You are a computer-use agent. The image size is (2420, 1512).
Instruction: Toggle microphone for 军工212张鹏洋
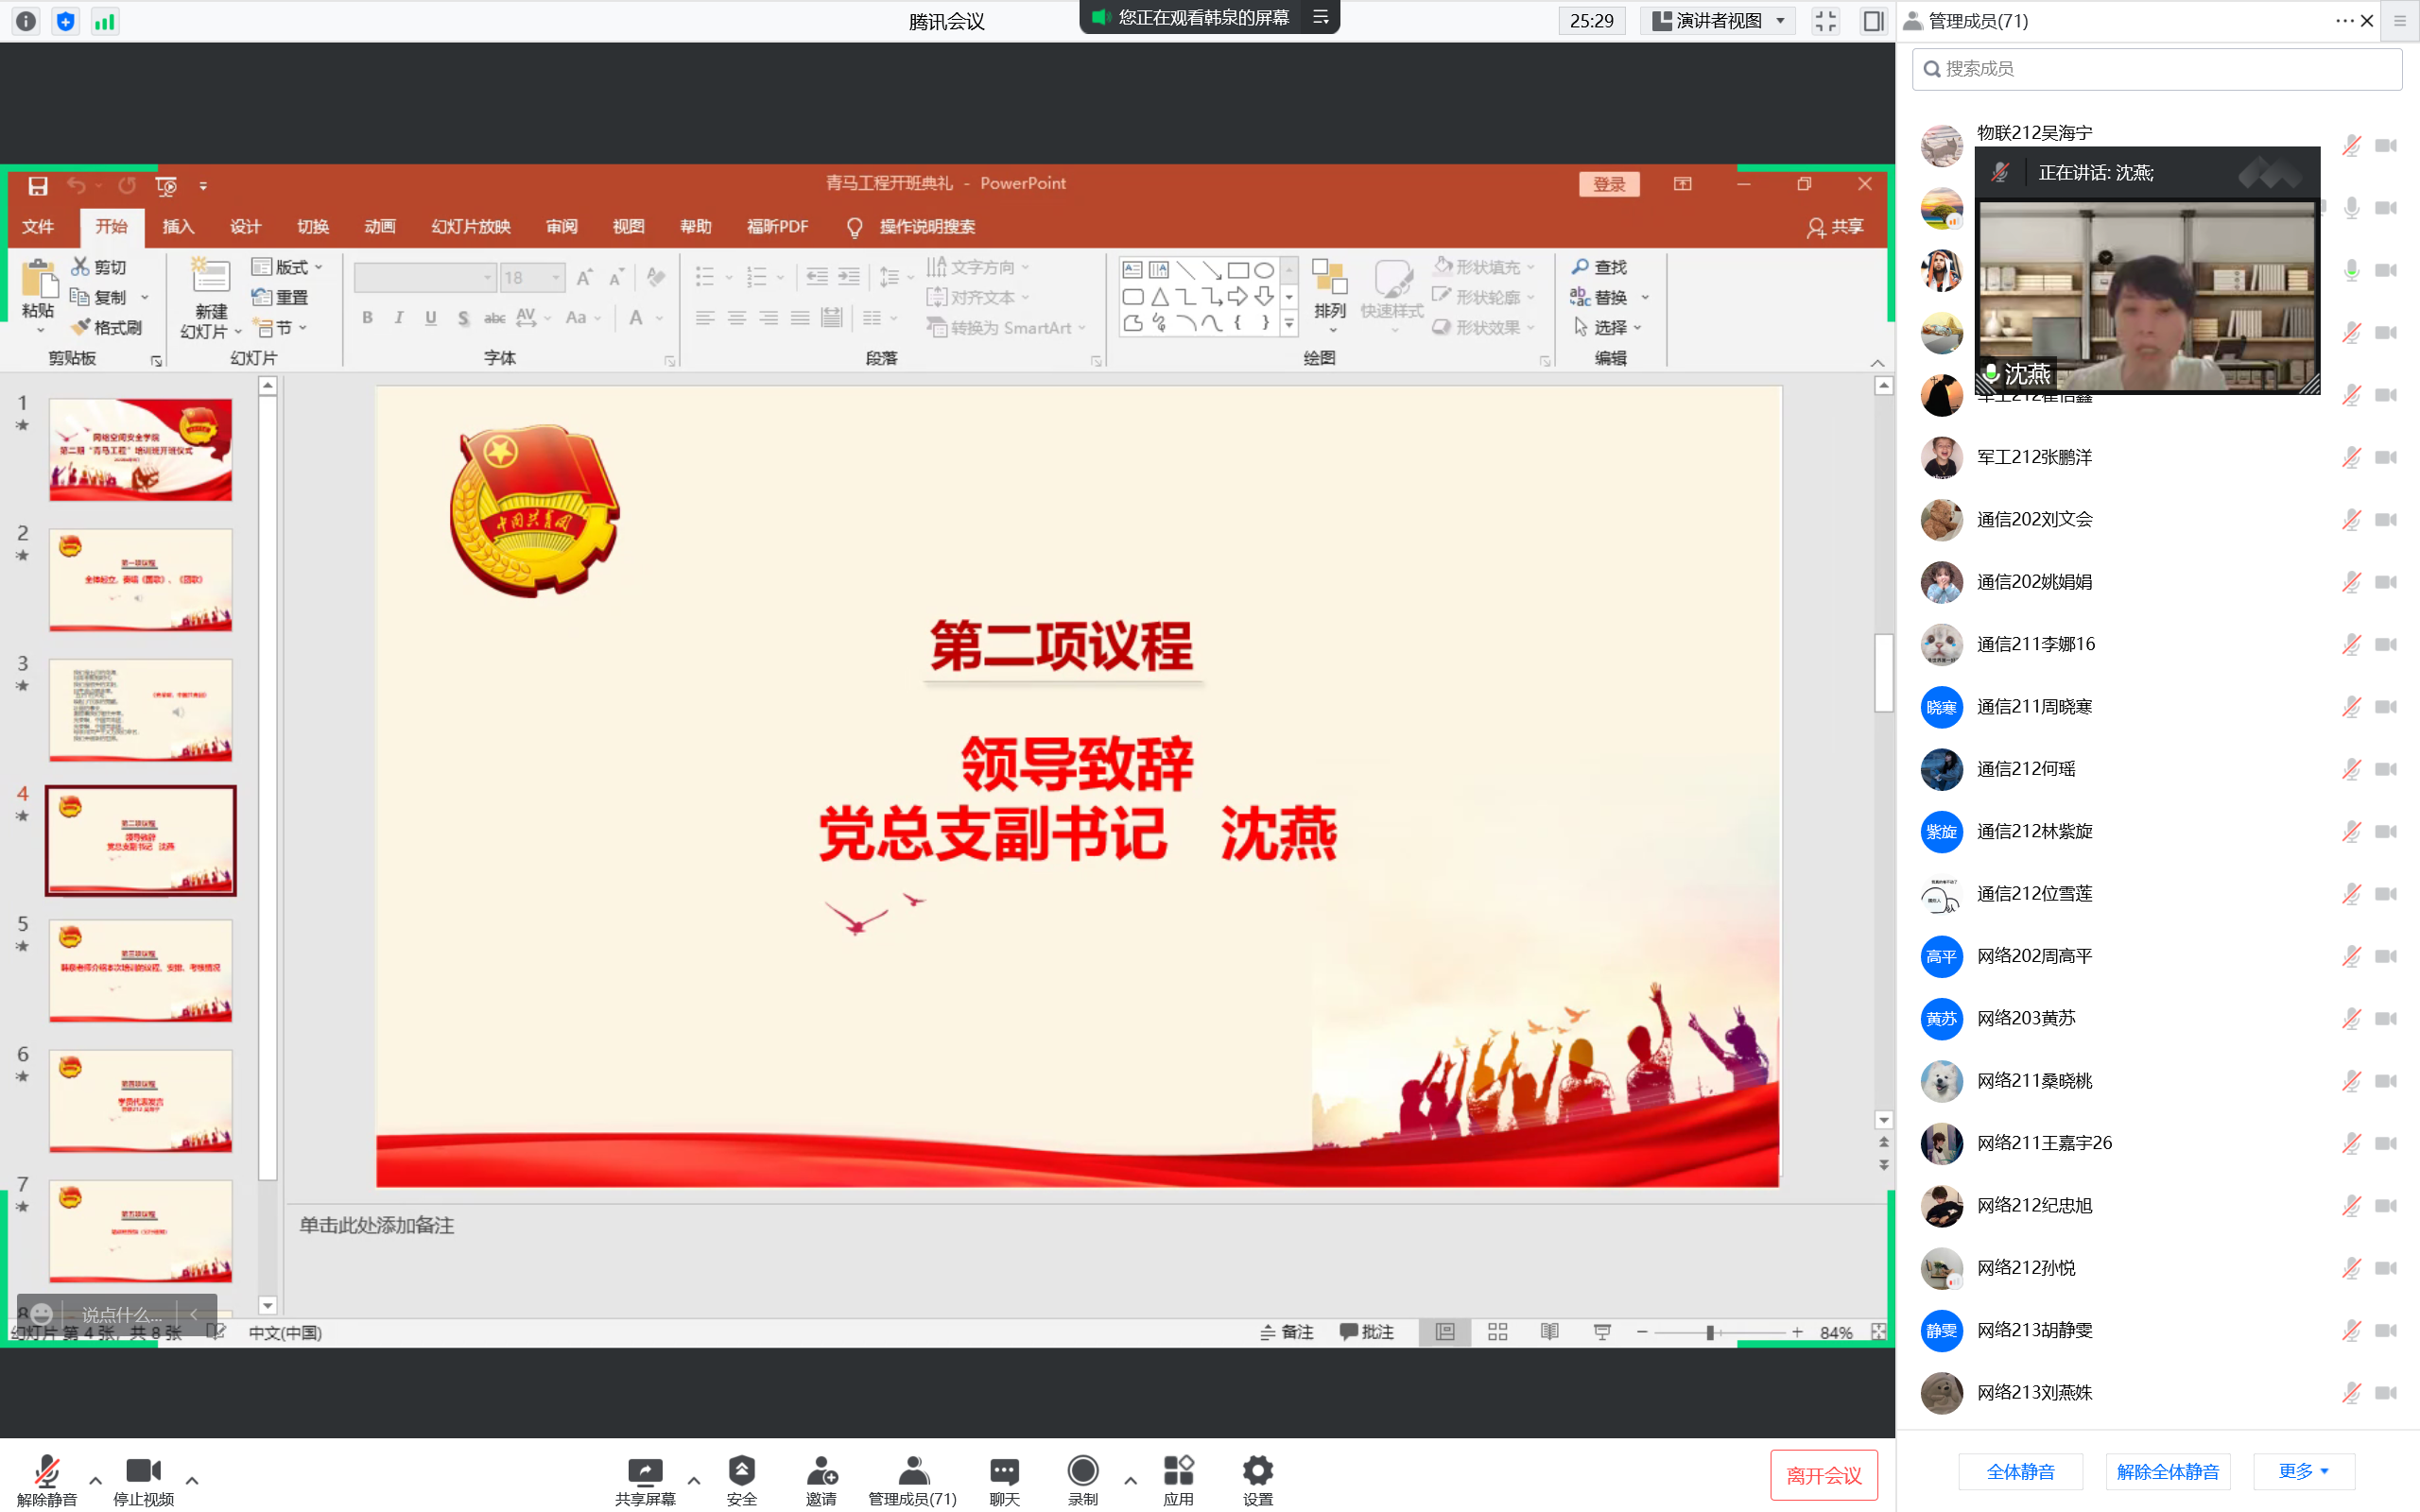[2352, 458]
